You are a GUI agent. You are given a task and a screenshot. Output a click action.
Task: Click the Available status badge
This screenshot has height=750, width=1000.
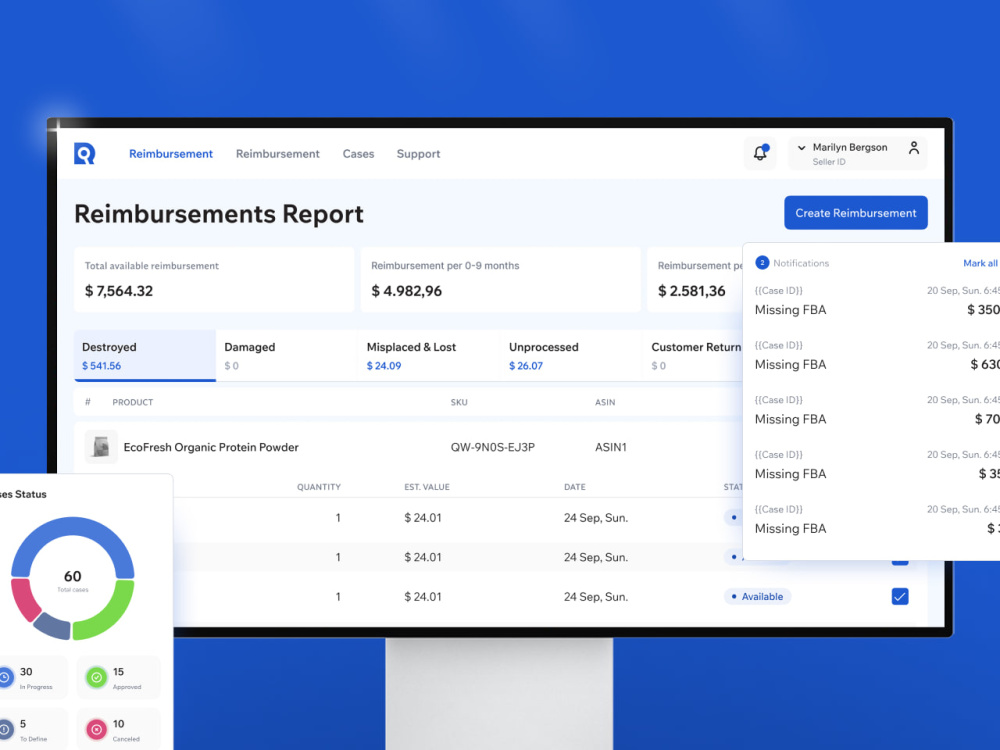(x=757, y=596)
